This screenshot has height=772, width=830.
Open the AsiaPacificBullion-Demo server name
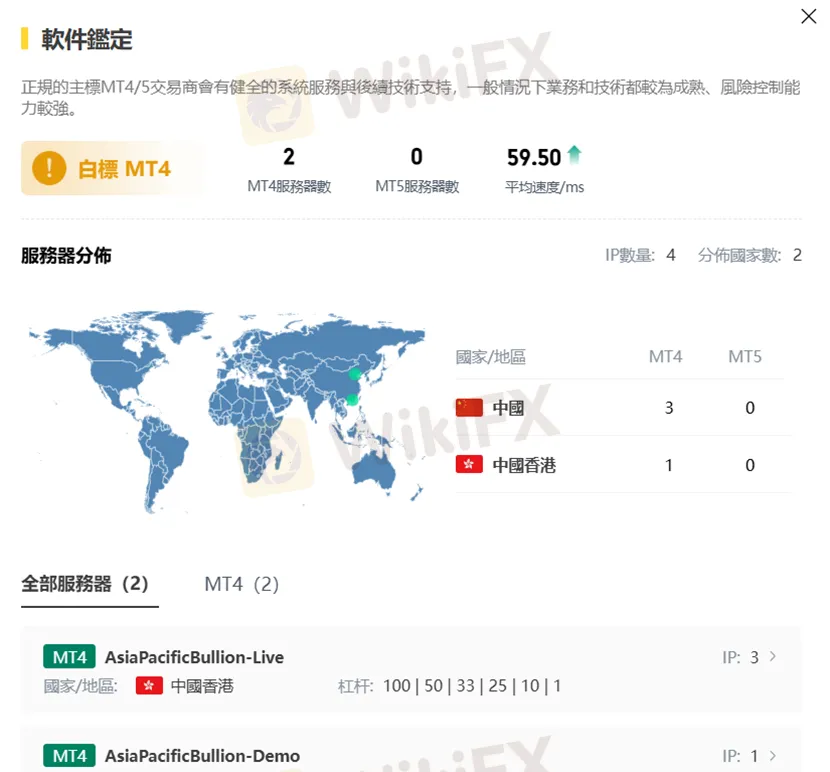(x=202, y=756)
